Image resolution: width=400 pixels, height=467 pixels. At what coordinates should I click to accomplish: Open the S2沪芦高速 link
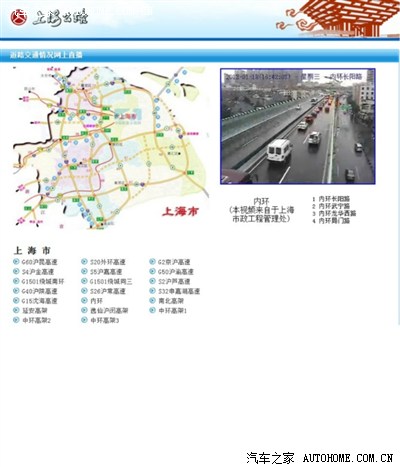174,281
